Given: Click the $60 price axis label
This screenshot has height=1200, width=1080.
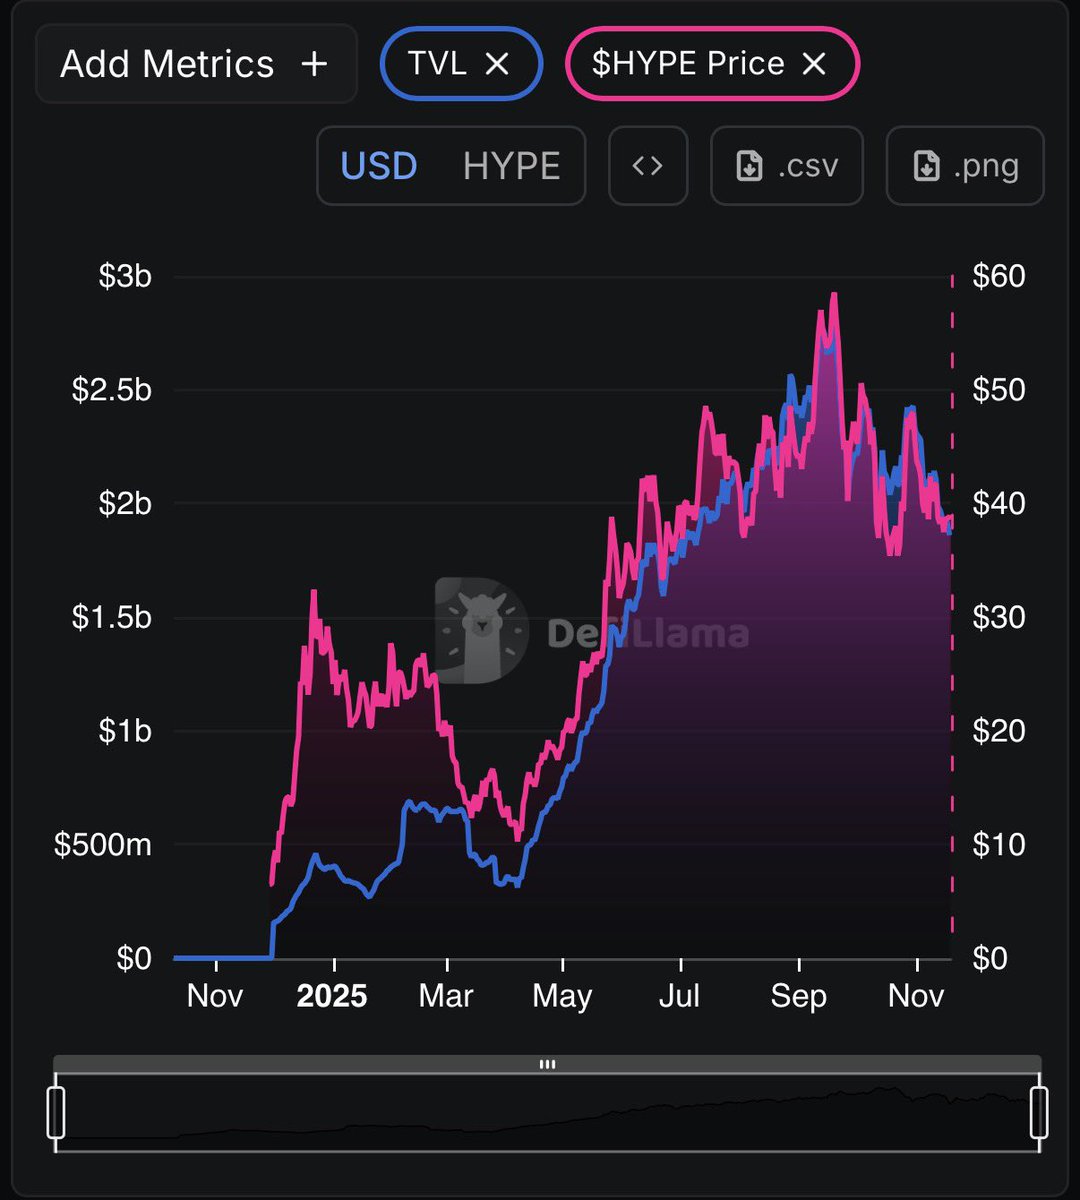Looking at the screenshot, I should coord(999,276).
